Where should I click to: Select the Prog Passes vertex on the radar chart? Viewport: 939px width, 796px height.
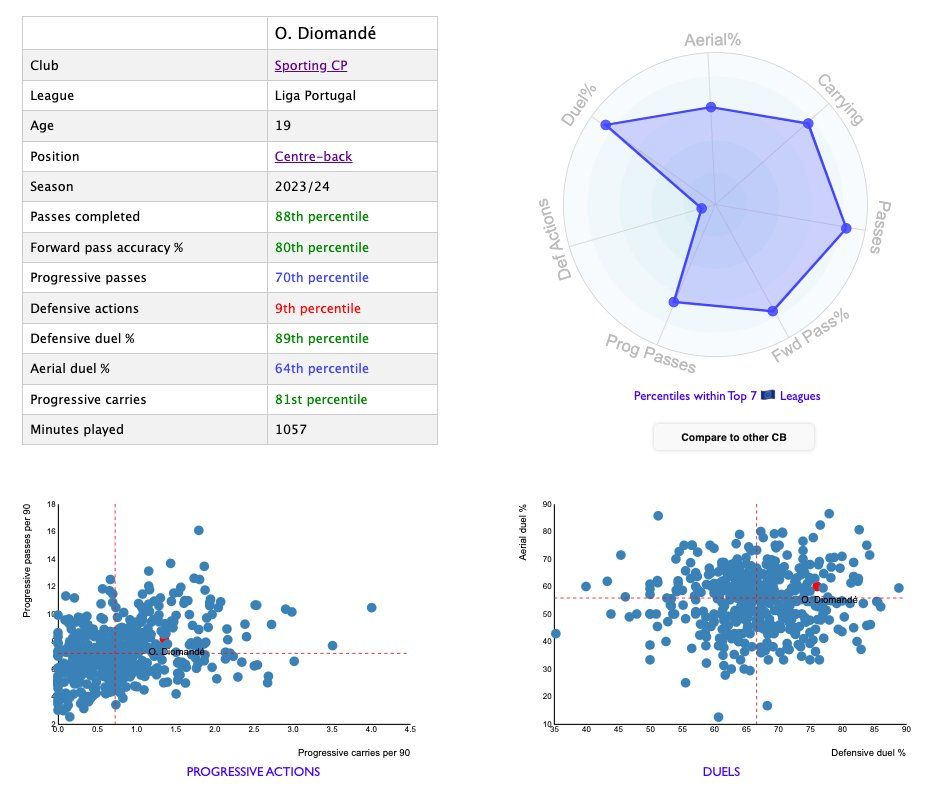[674, 301]
